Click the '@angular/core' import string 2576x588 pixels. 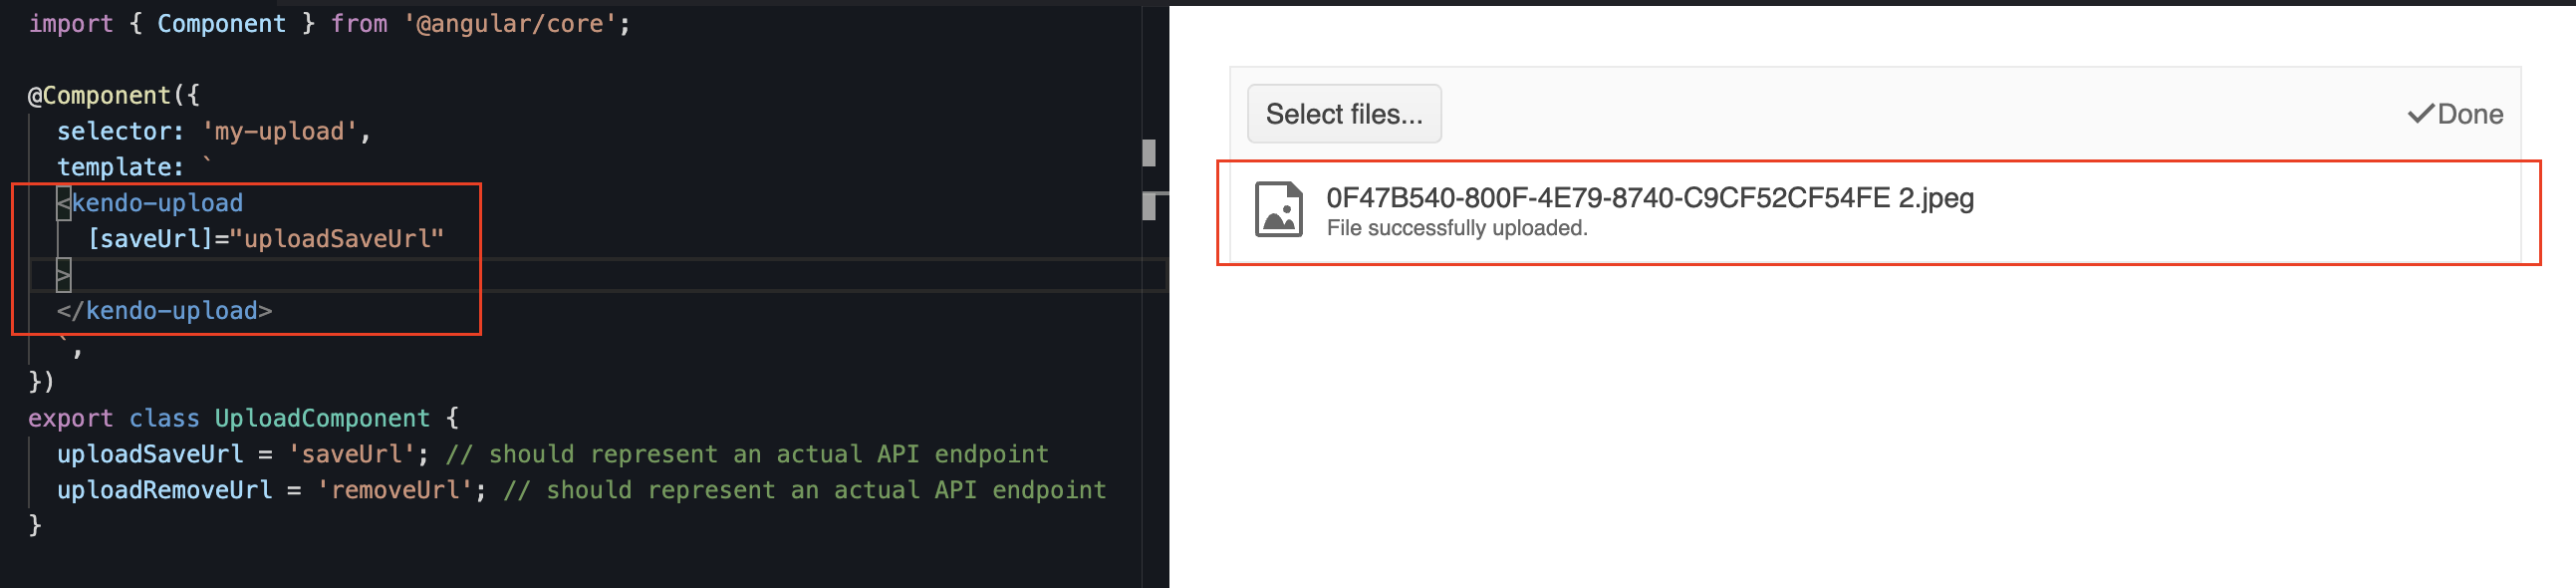point(510,23)
